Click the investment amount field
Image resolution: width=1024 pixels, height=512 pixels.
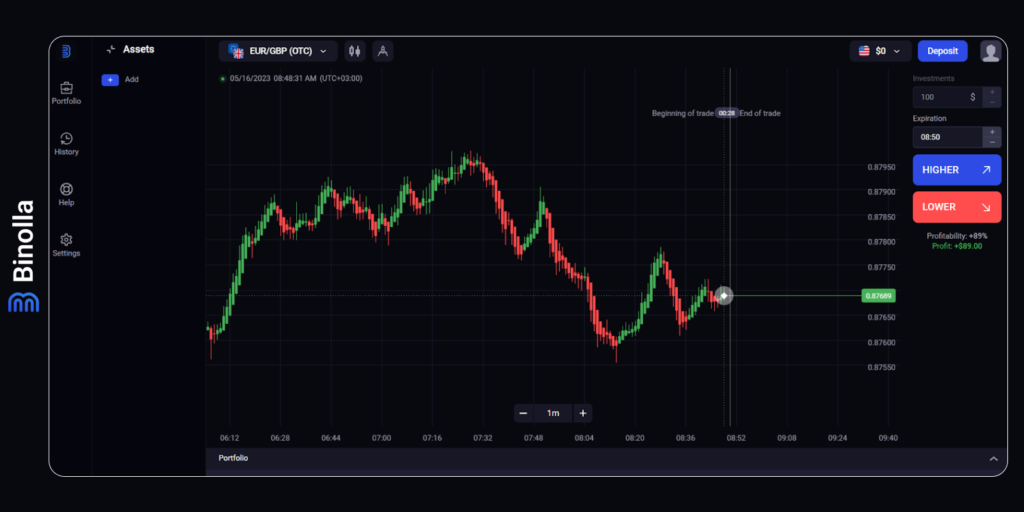click(x=947, y=97)
